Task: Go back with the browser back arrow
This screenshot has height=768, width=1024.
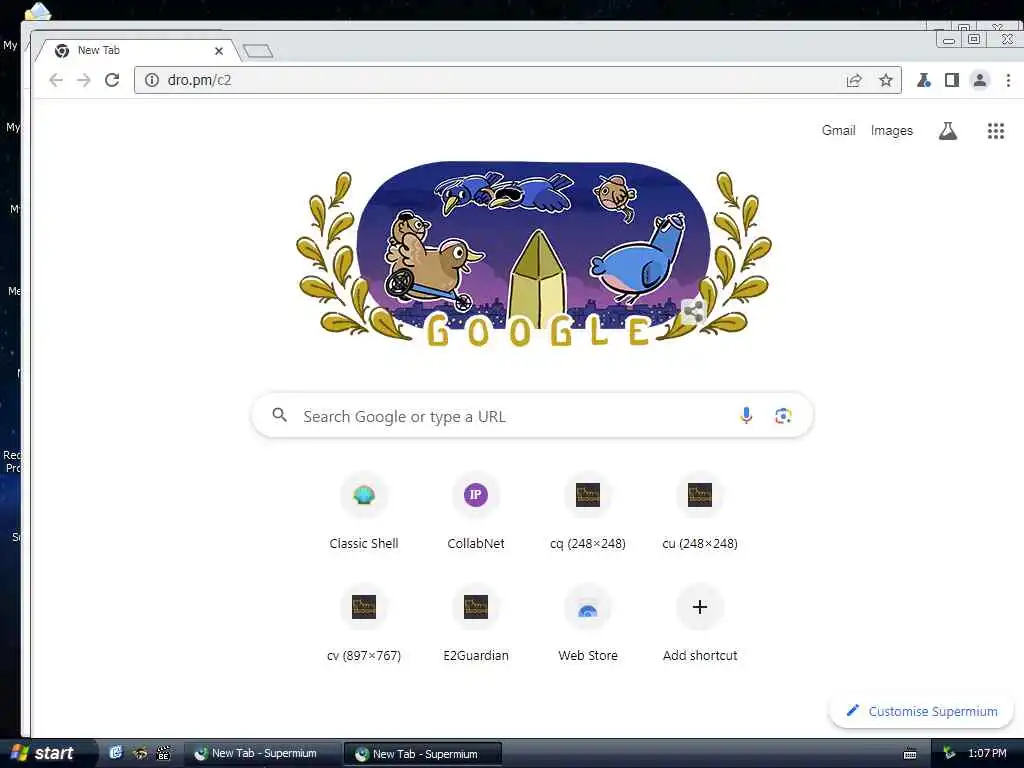Action: coord(56,80)
